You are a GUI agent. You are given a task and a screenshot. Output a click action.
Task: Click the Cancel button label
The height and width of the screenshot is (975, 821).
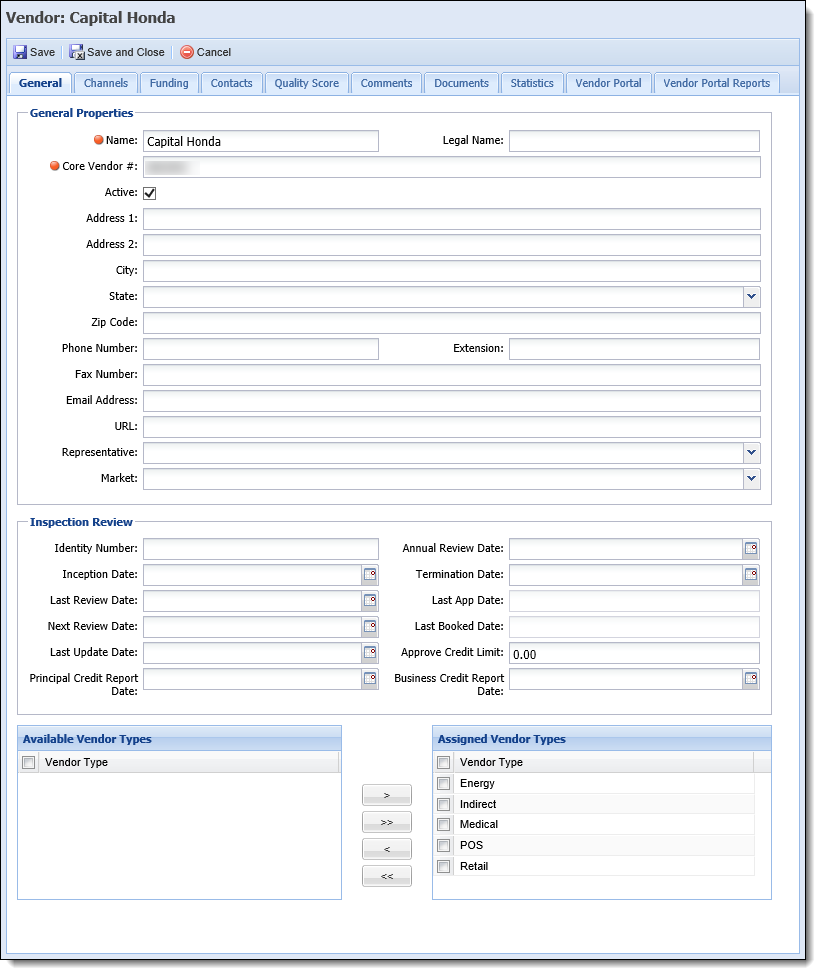click(x=214, y=52)
